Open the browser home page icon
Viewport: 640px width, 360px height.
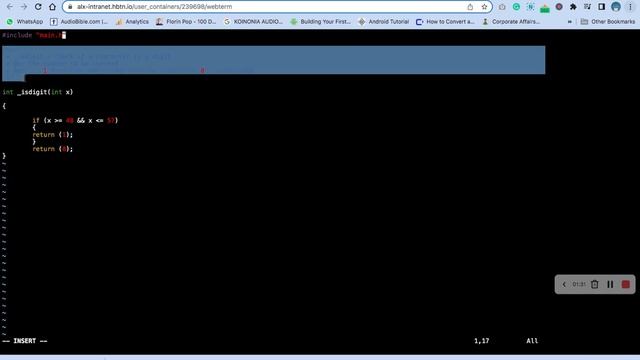click(52, 7)
